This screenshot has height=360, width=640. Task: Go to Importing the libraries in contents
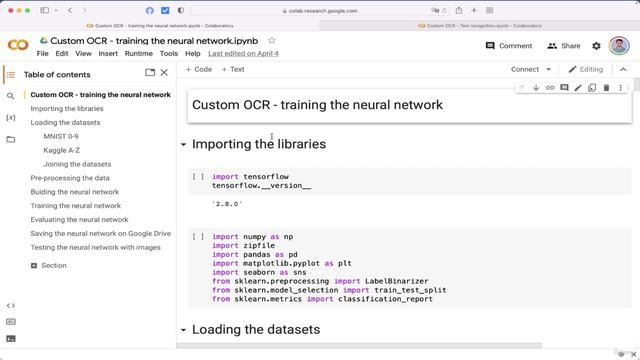point(67,109)
